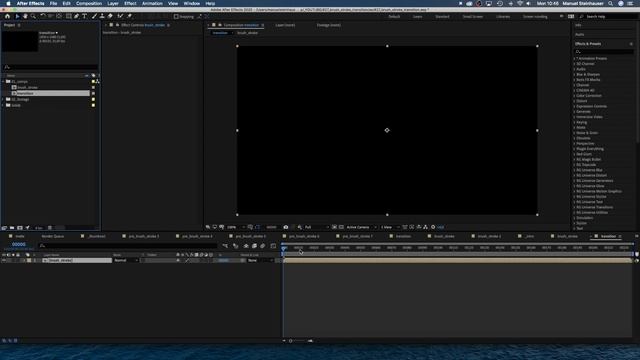Click the current time indicator in timeline
640x360 pixels.
click(284, 248)
